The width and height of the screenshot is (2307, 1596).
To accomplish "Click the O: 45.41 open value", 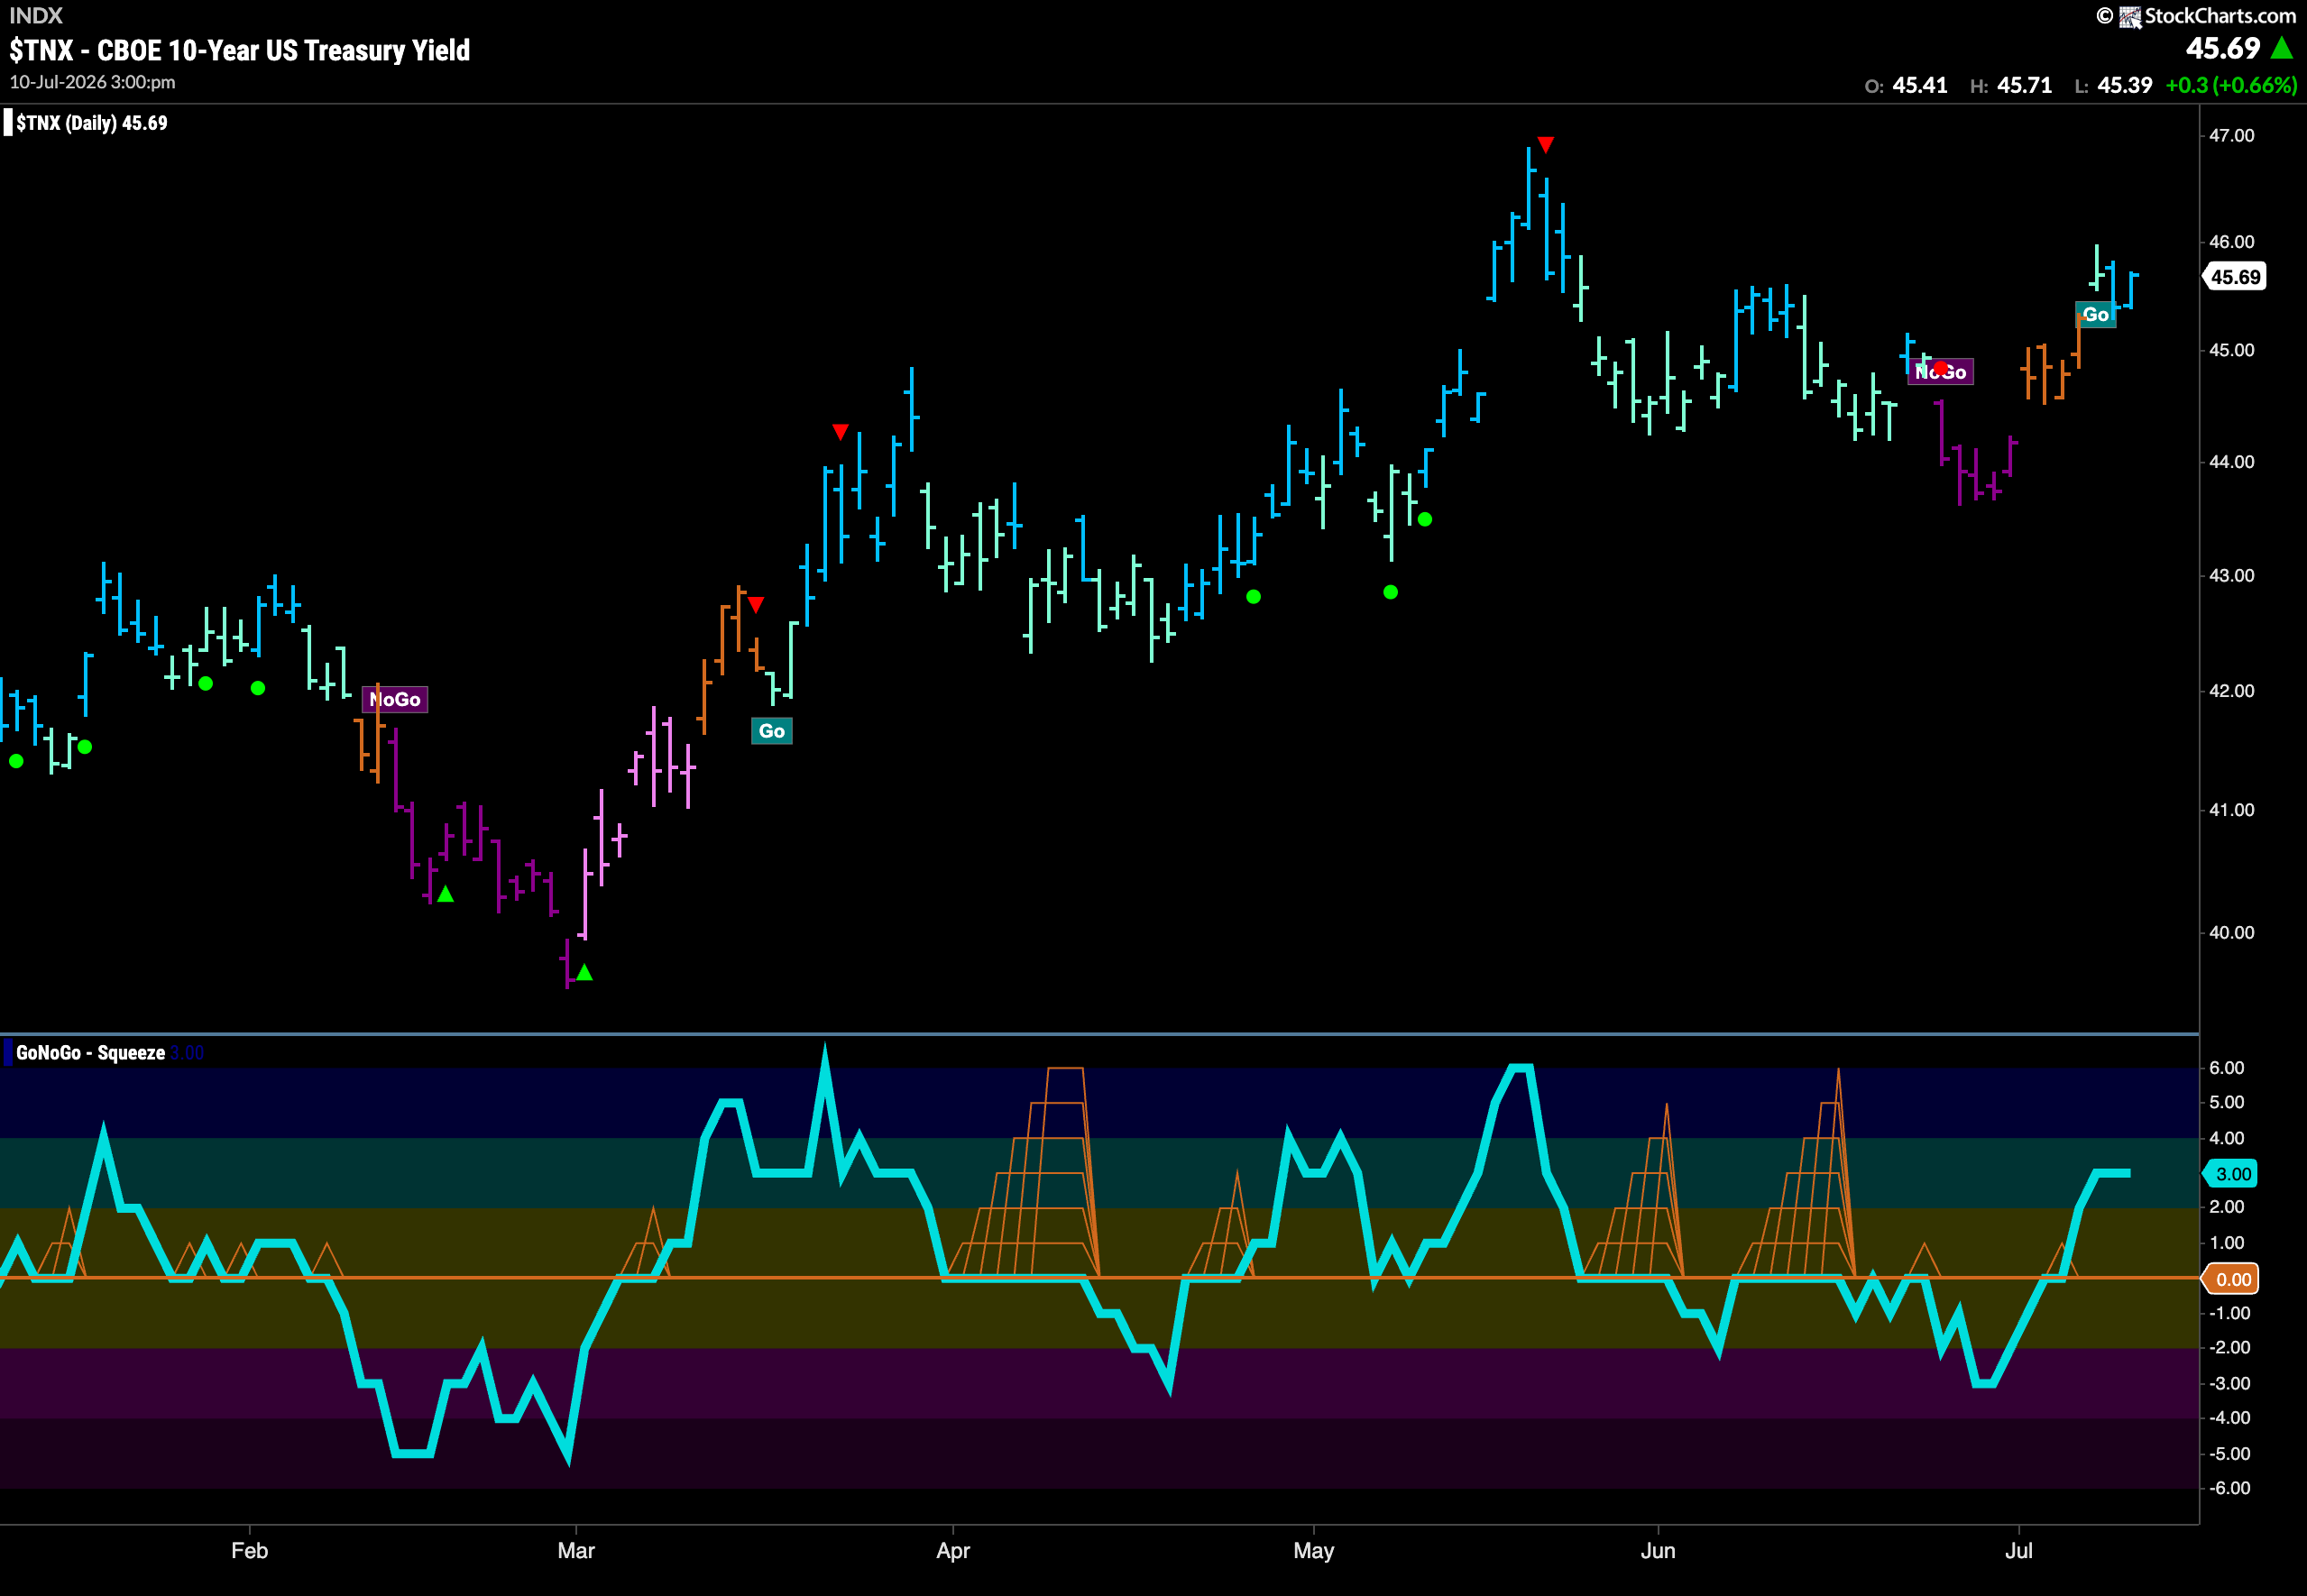I will tap(1906, 86).
